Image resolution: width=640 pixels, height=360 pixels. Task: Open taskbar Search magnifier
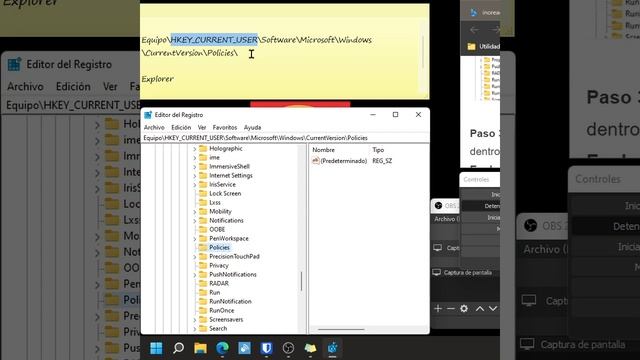pyautogui.click(x=178, y=348)
